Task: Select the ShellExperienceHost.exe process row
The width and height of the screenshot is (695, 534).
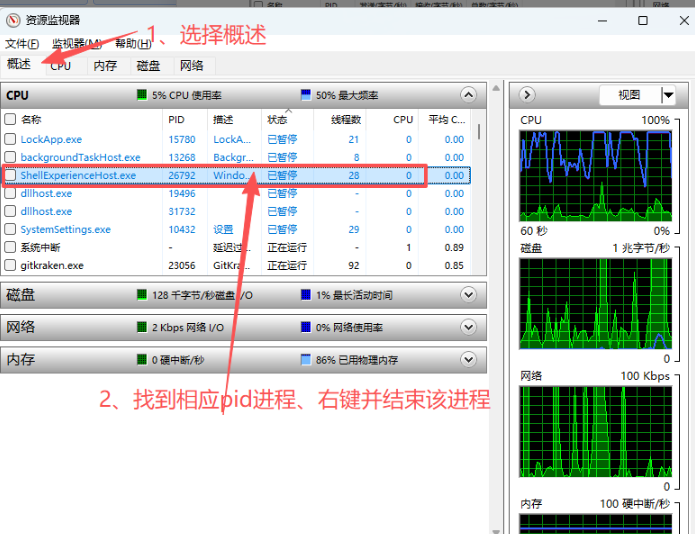Action: click(x=236, y=175)
